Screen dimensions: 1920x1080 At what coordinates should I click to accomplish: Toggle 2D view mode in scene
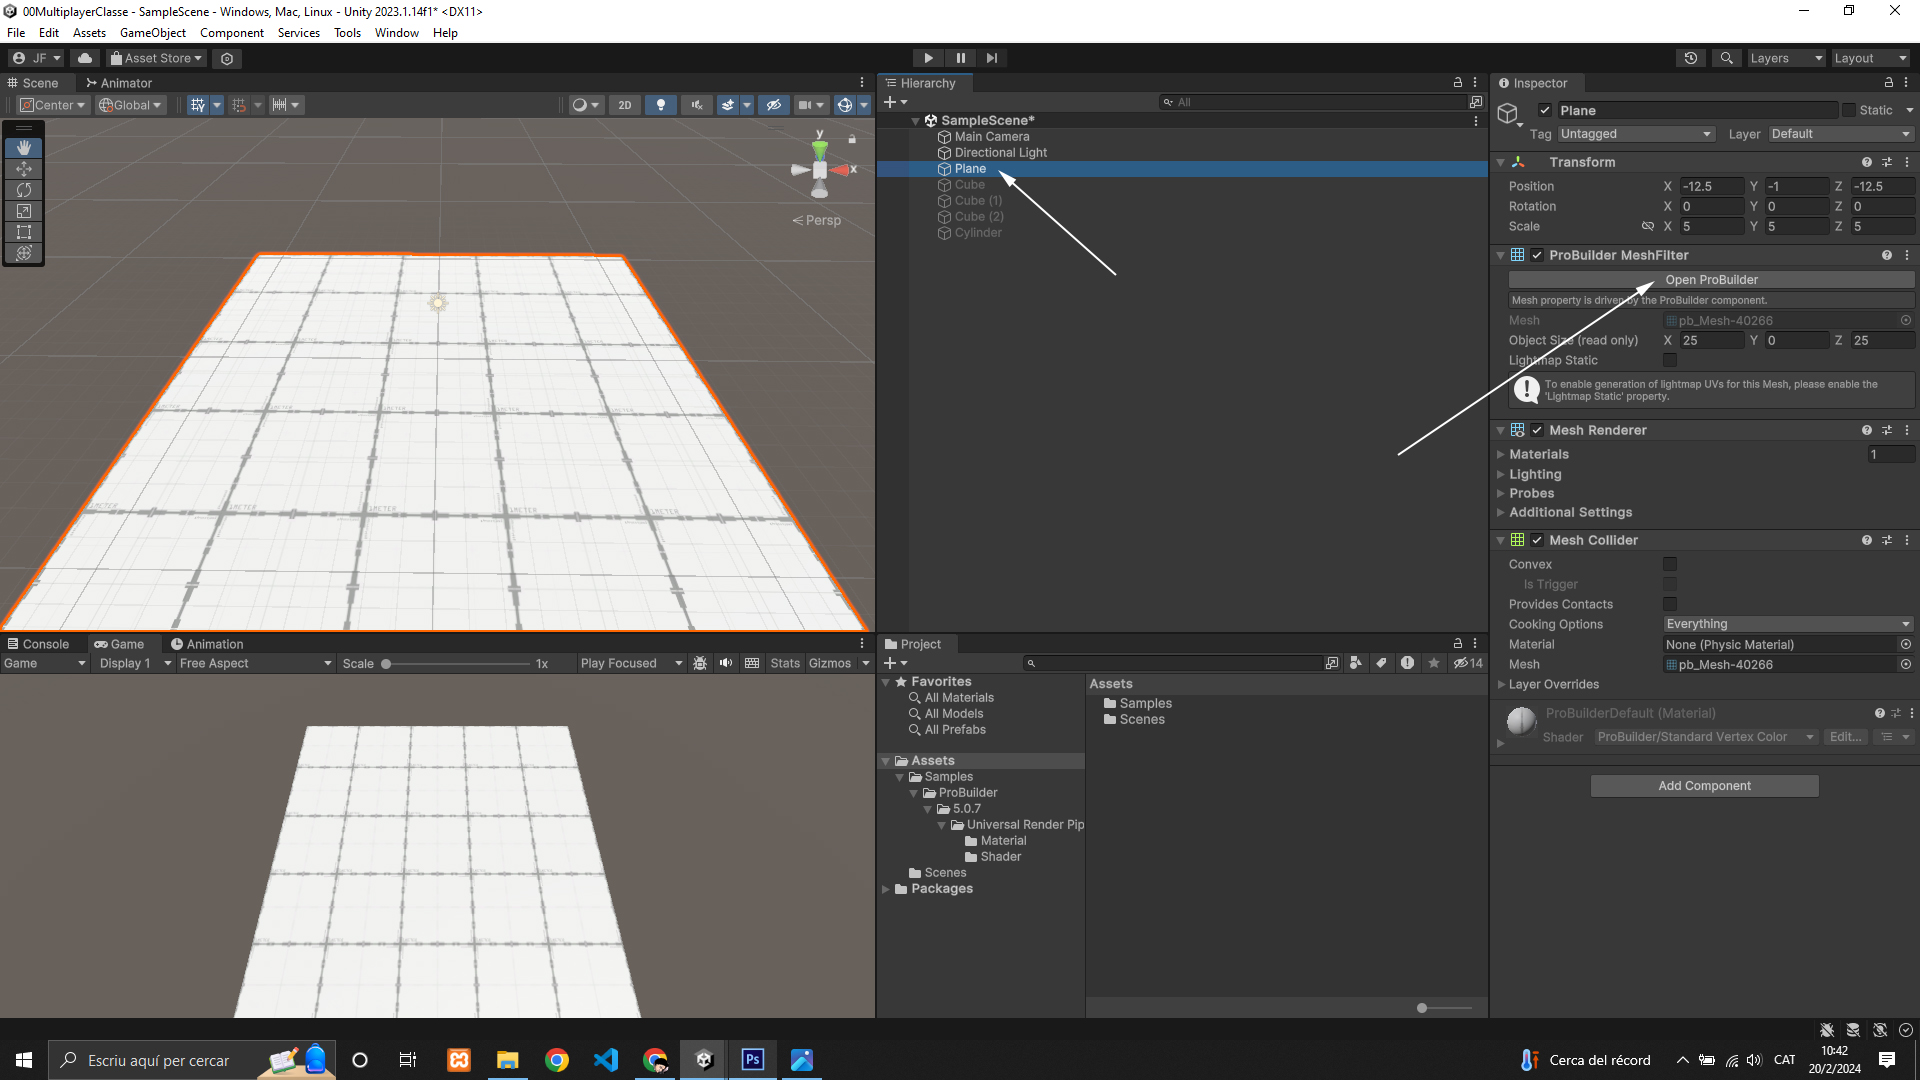click(625, 105)
